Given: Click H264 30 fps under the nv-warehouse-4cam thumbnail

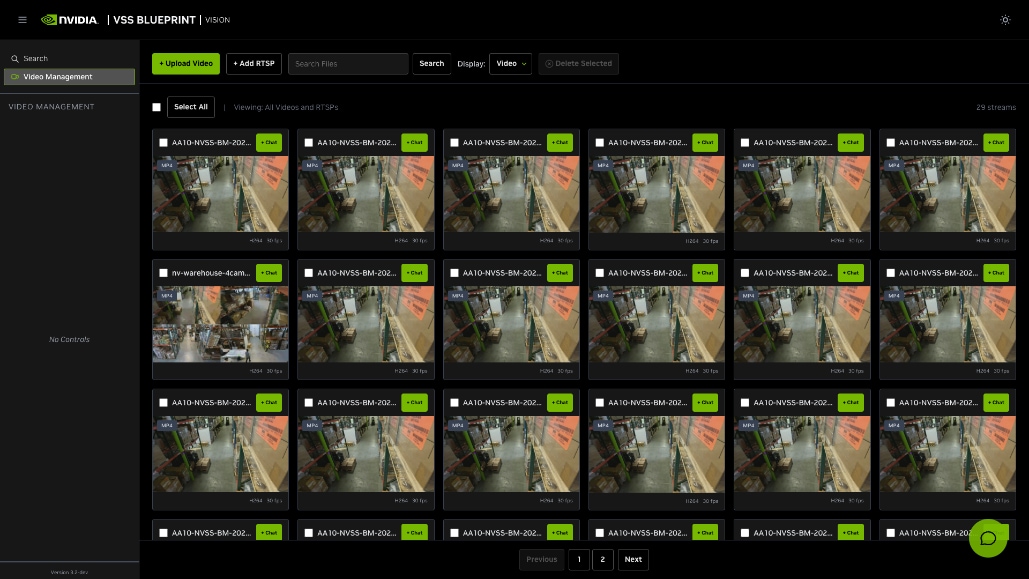Looking at the screenshot, I should pyautogui.click(x=266, y=371).
